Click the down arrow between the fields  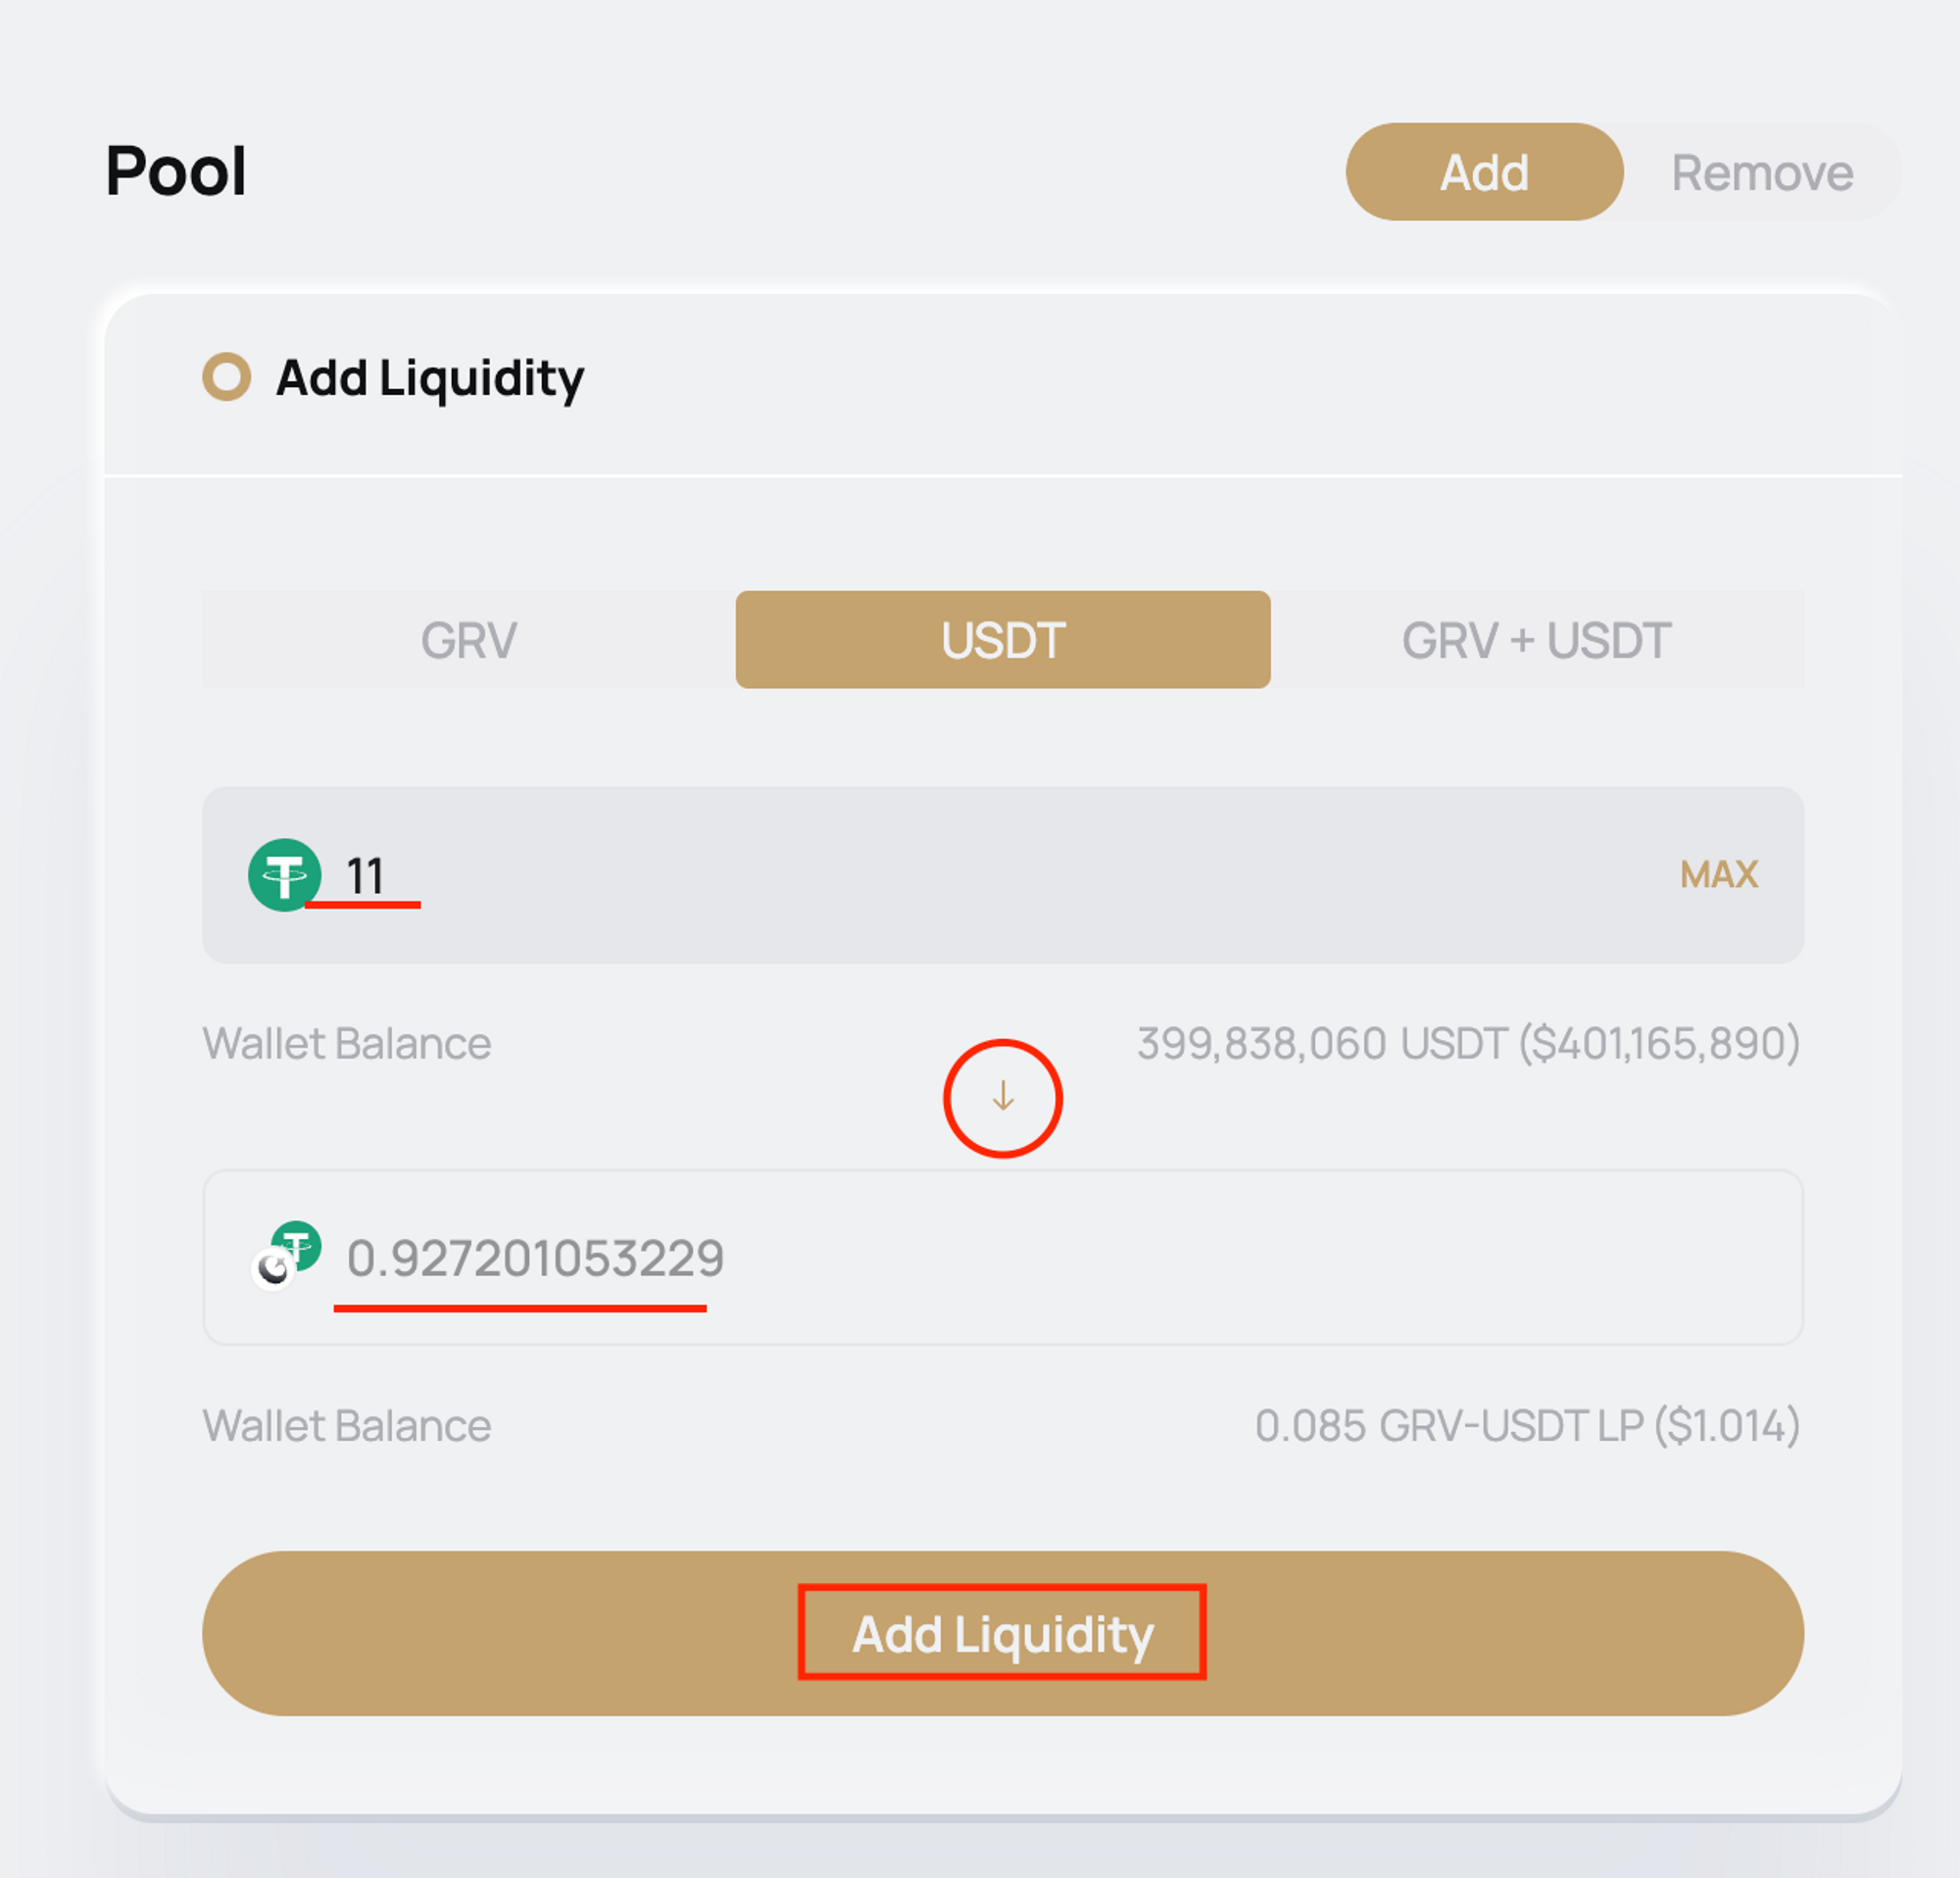(x=1003, y=1098)
